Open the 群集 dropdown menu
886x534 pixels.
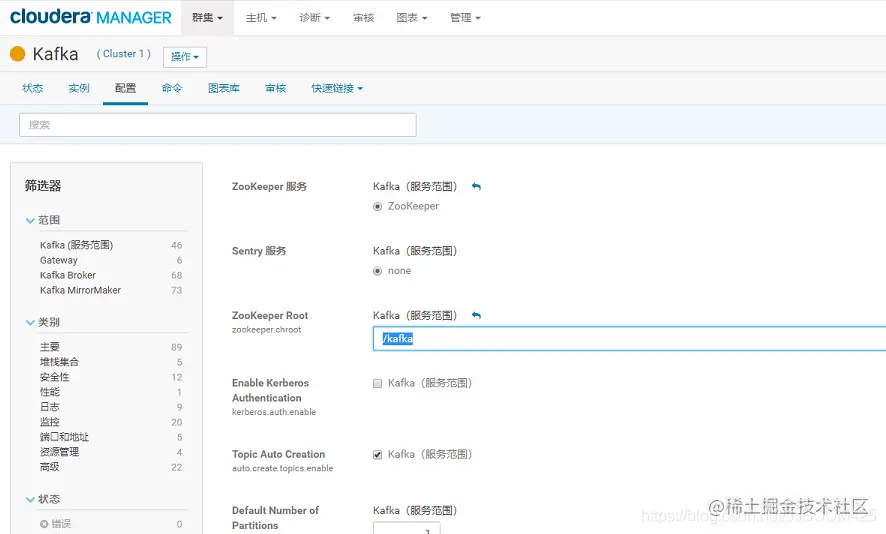click(x=207, y=18)
